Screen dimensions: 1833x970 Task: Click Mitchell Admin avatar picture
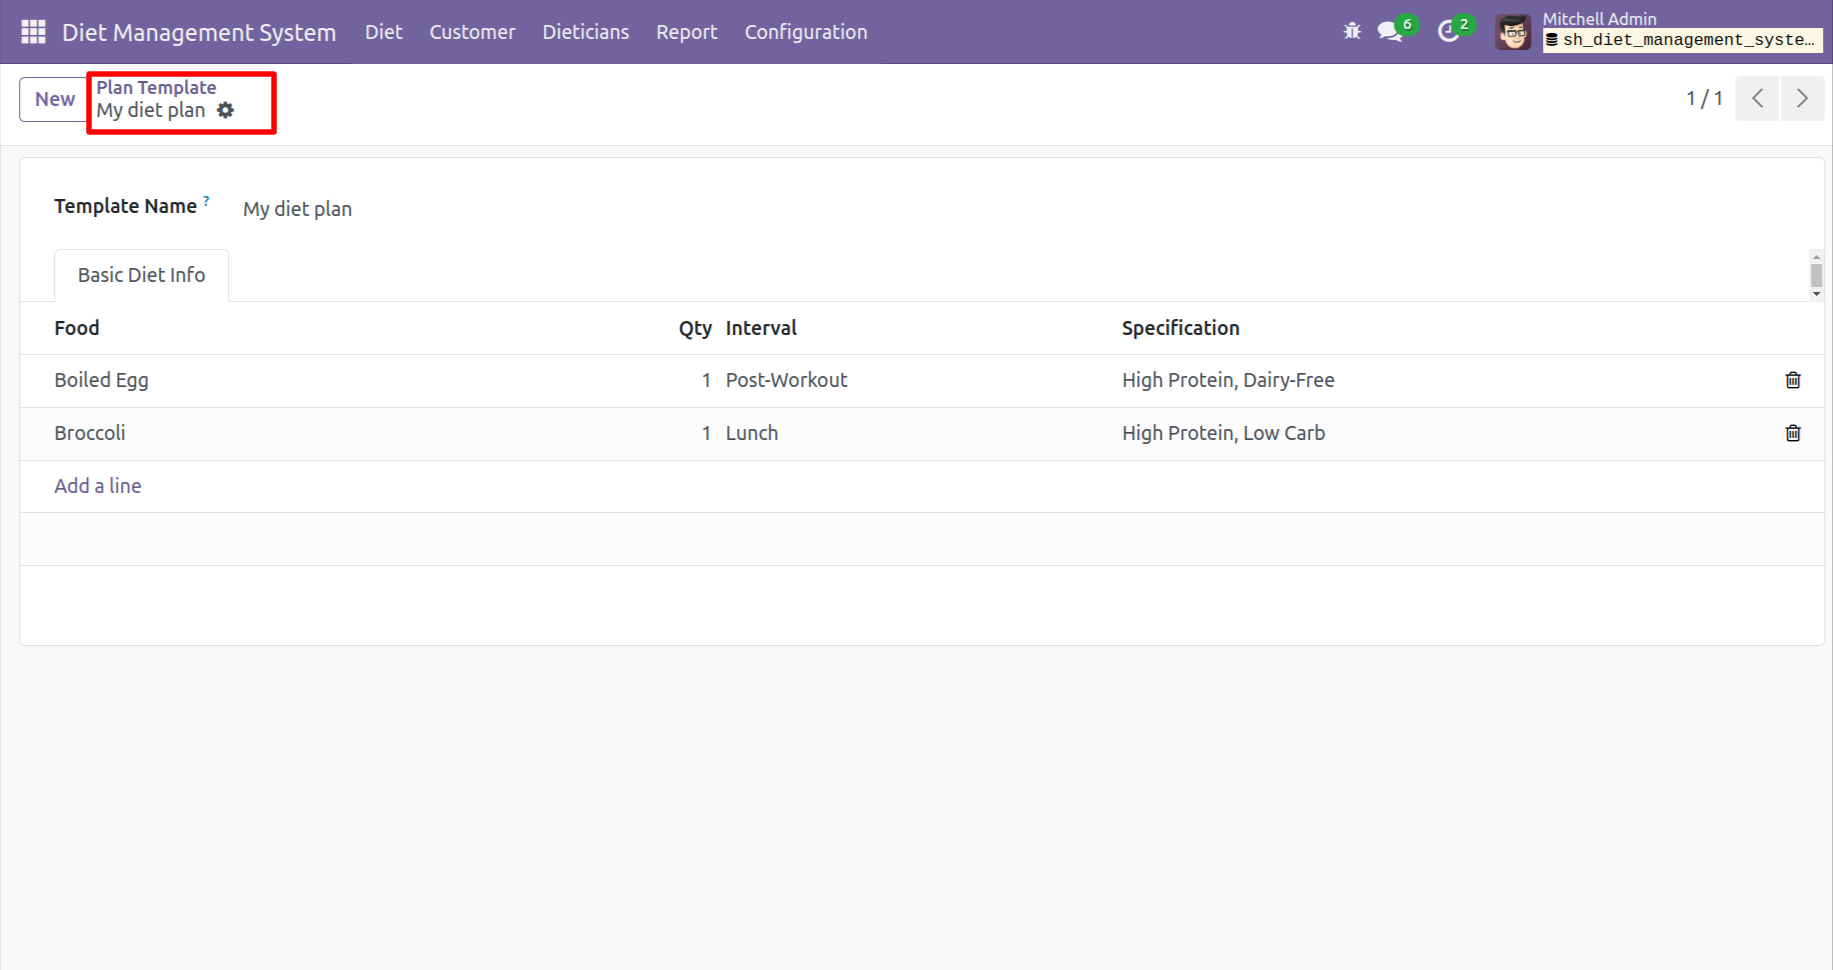pos(1513,32)
